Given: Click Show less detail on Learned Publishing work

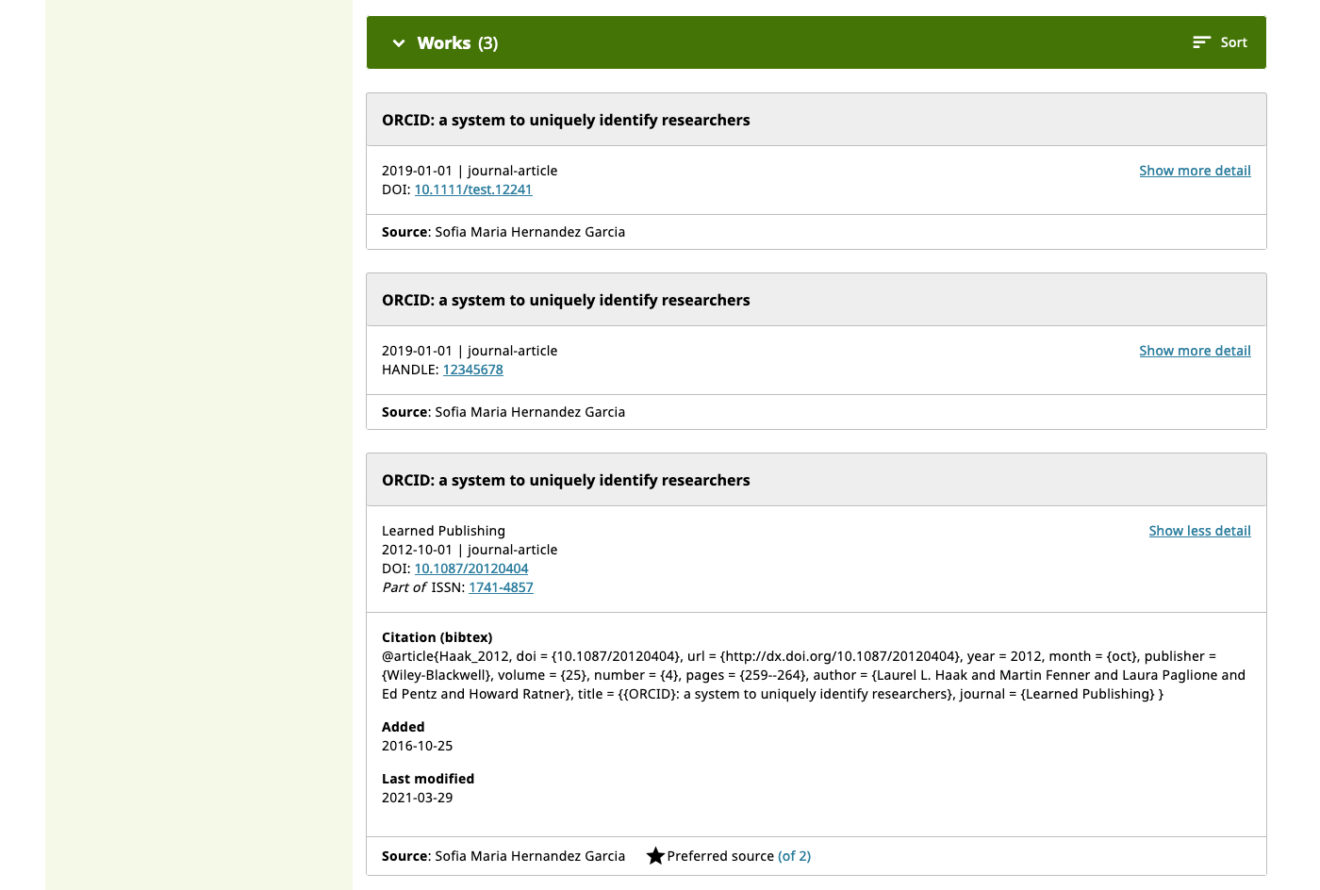Looking at the screenshot, I should pos(1199,531).
